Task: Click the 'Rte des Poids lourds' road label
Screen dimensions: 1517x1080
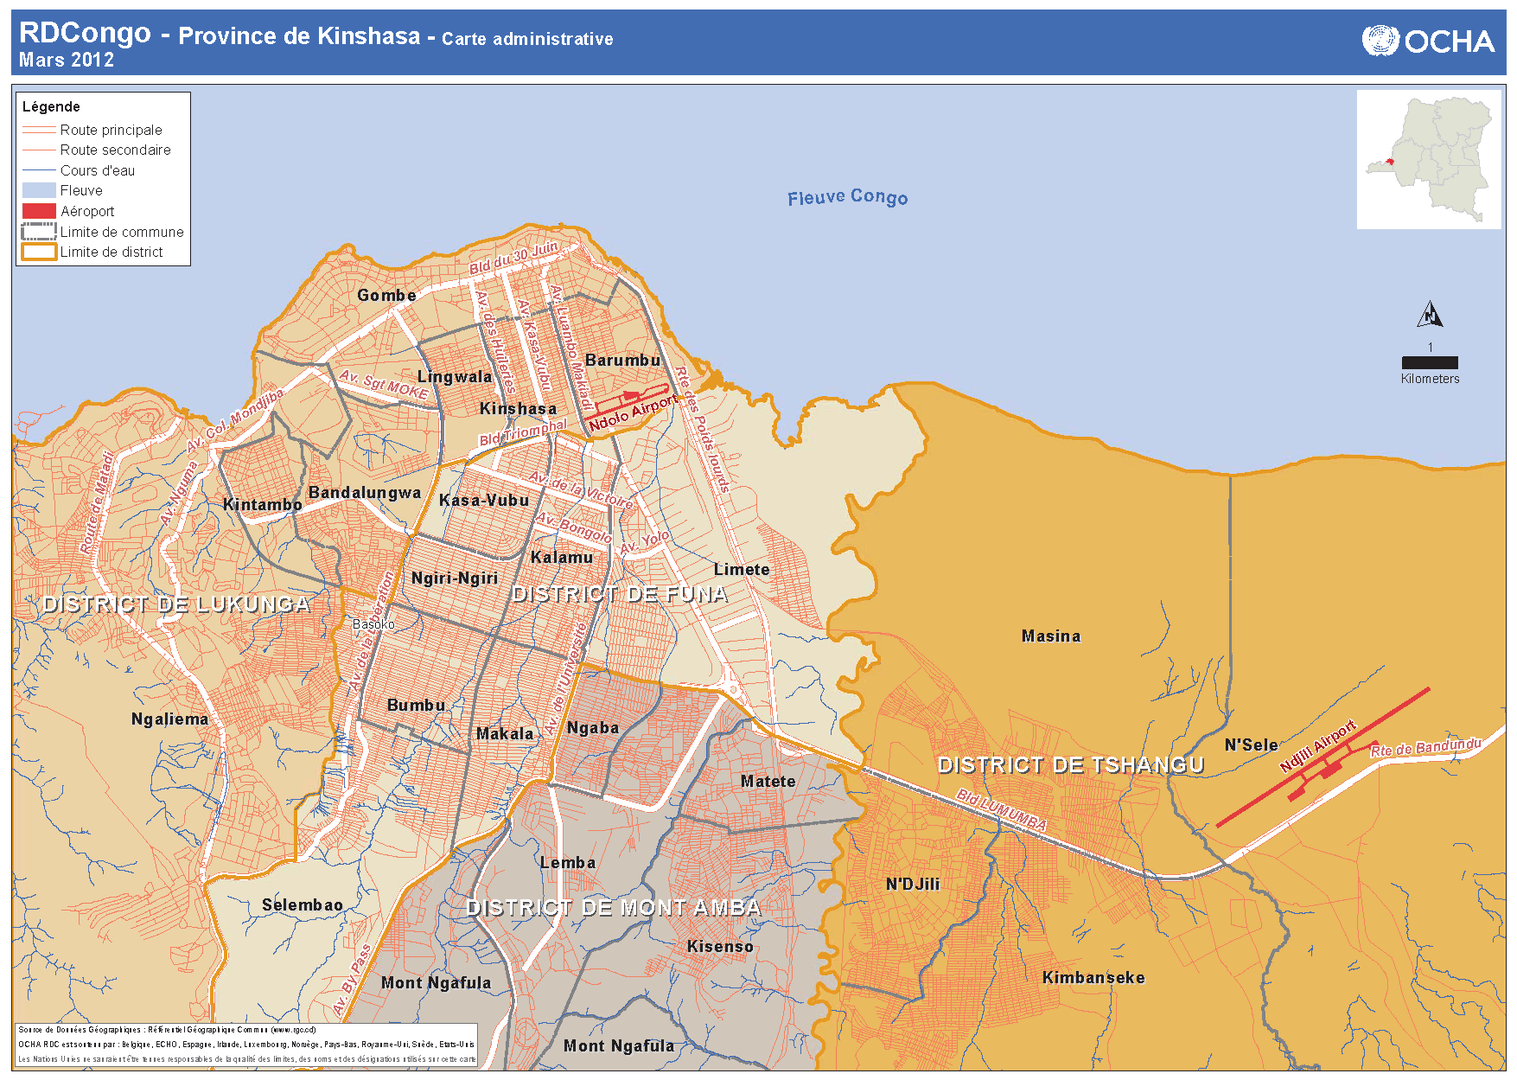Action: tap(703, 429)
